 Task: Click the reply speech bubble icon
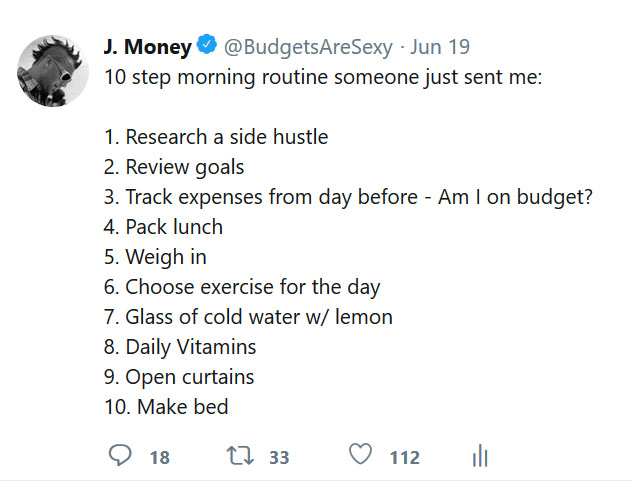[120, 456]
